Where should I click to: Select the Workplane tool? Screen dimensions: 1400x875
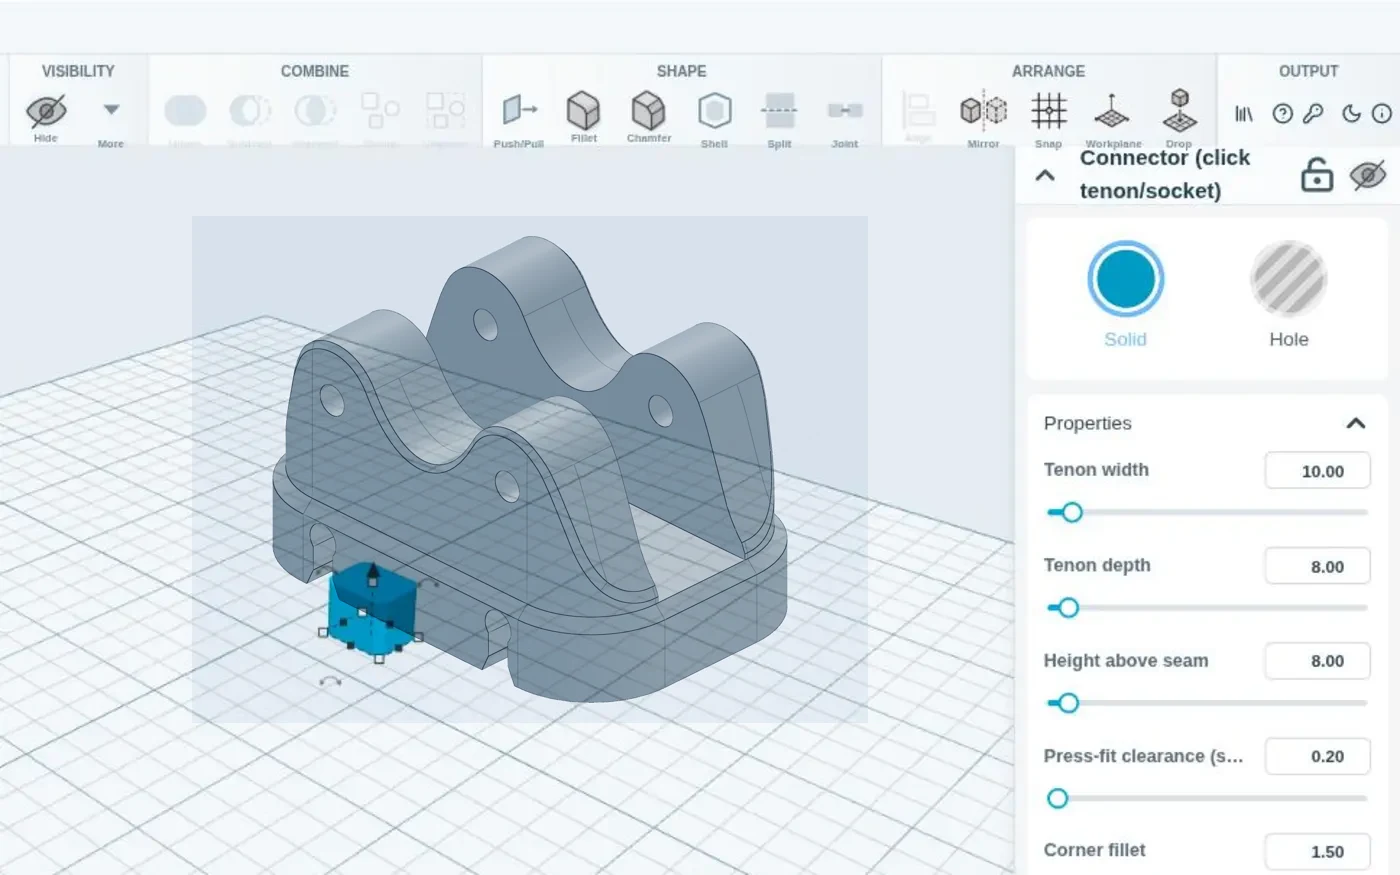(1113, 119)
